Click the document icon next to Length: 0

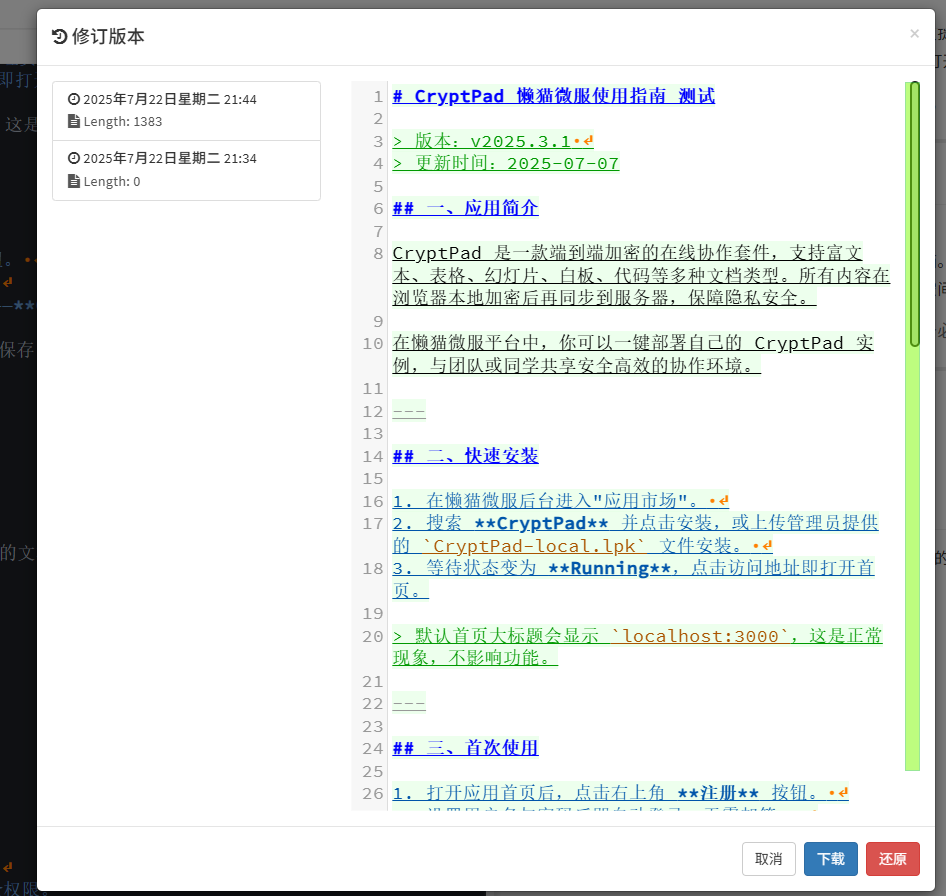point(74,181)
